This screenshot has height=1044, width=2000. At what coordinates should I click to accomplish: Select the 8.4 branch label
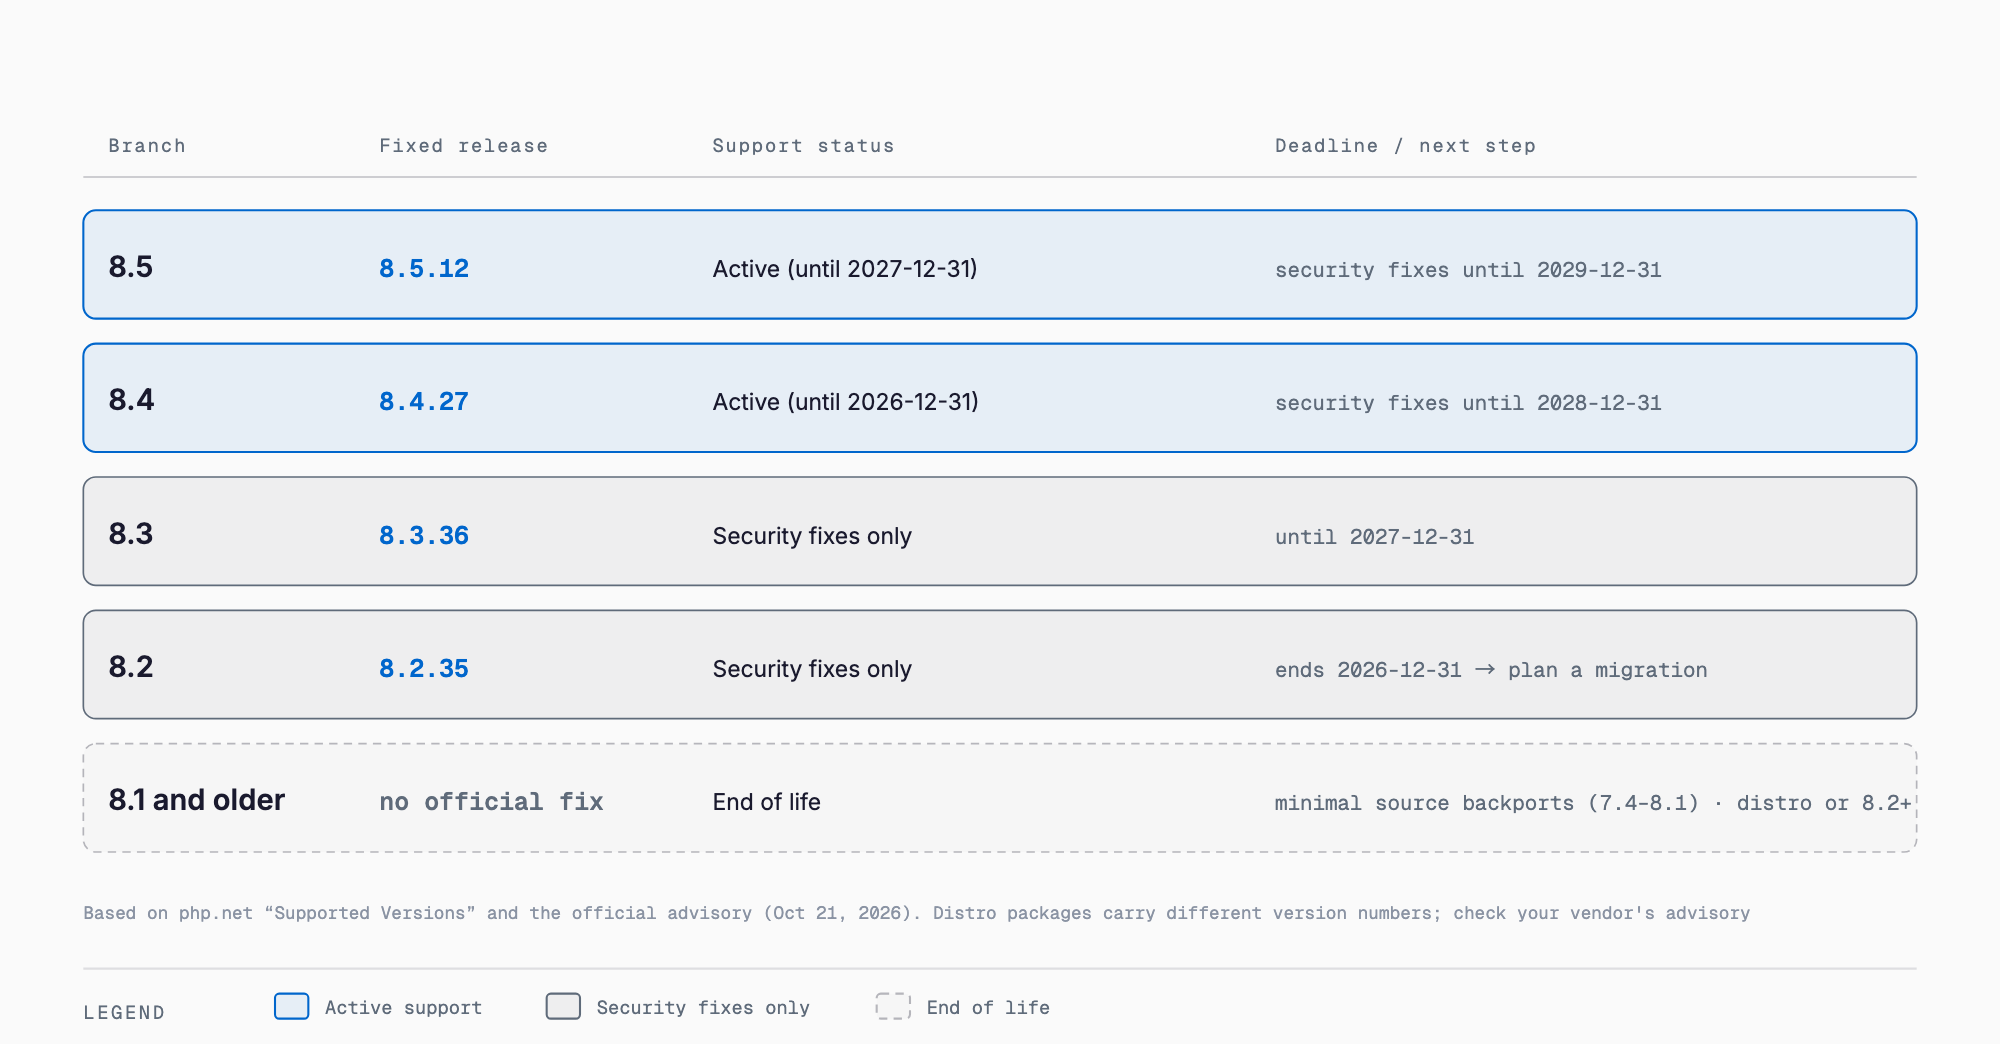pyautogui.click(x=131, y=400)
